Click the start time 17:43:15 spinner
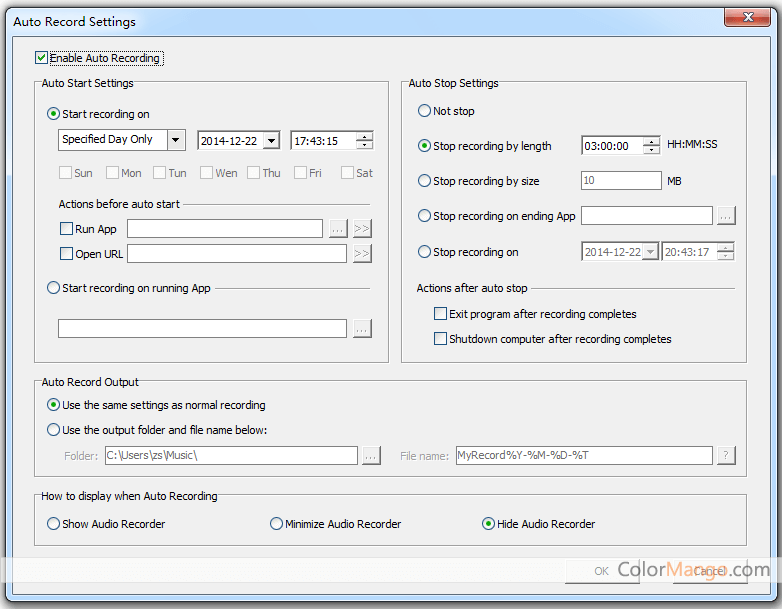Image resolution: width=782 pixels, height=609 pixels. coord(364,141)
